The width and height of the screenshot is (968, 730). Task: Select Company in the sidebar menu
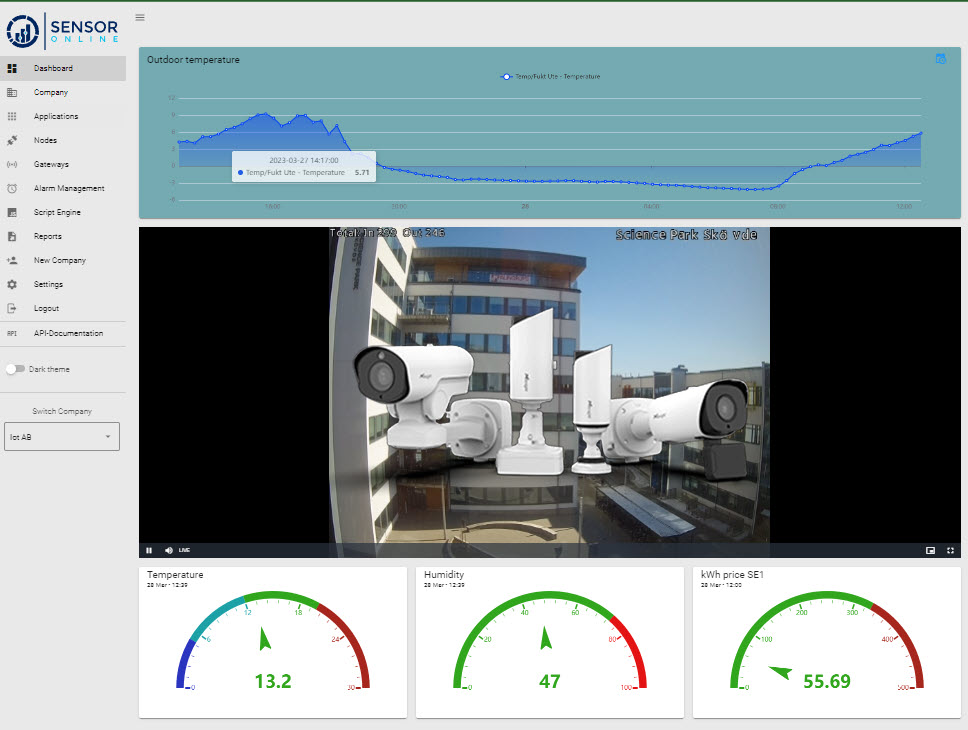pos(50,92)
